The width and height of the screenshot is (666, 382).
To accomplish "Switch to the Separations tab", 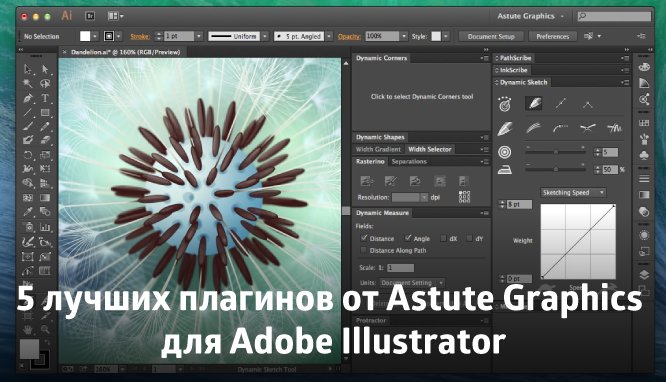I will click(409, 161).
